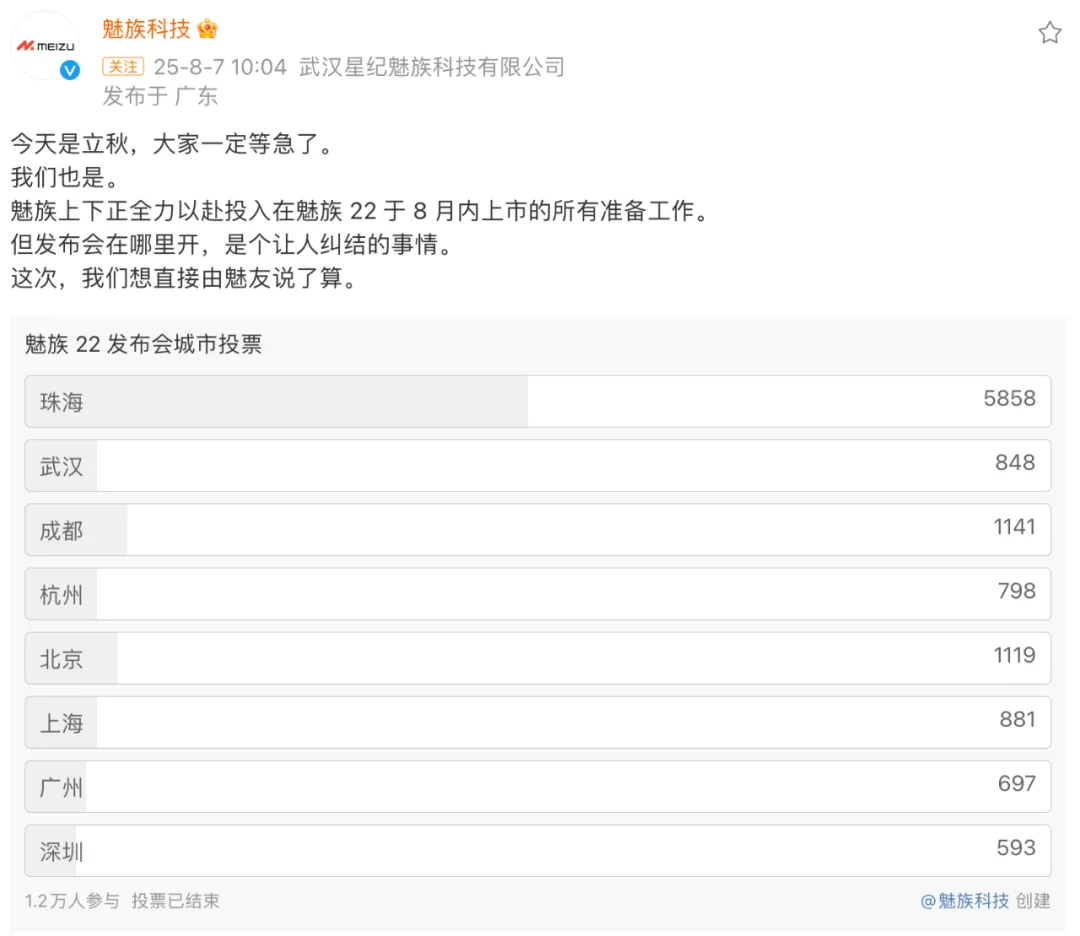The image size is (1080, 936).
Task: Pick the 广州 poll option
Action: point(538,787)
